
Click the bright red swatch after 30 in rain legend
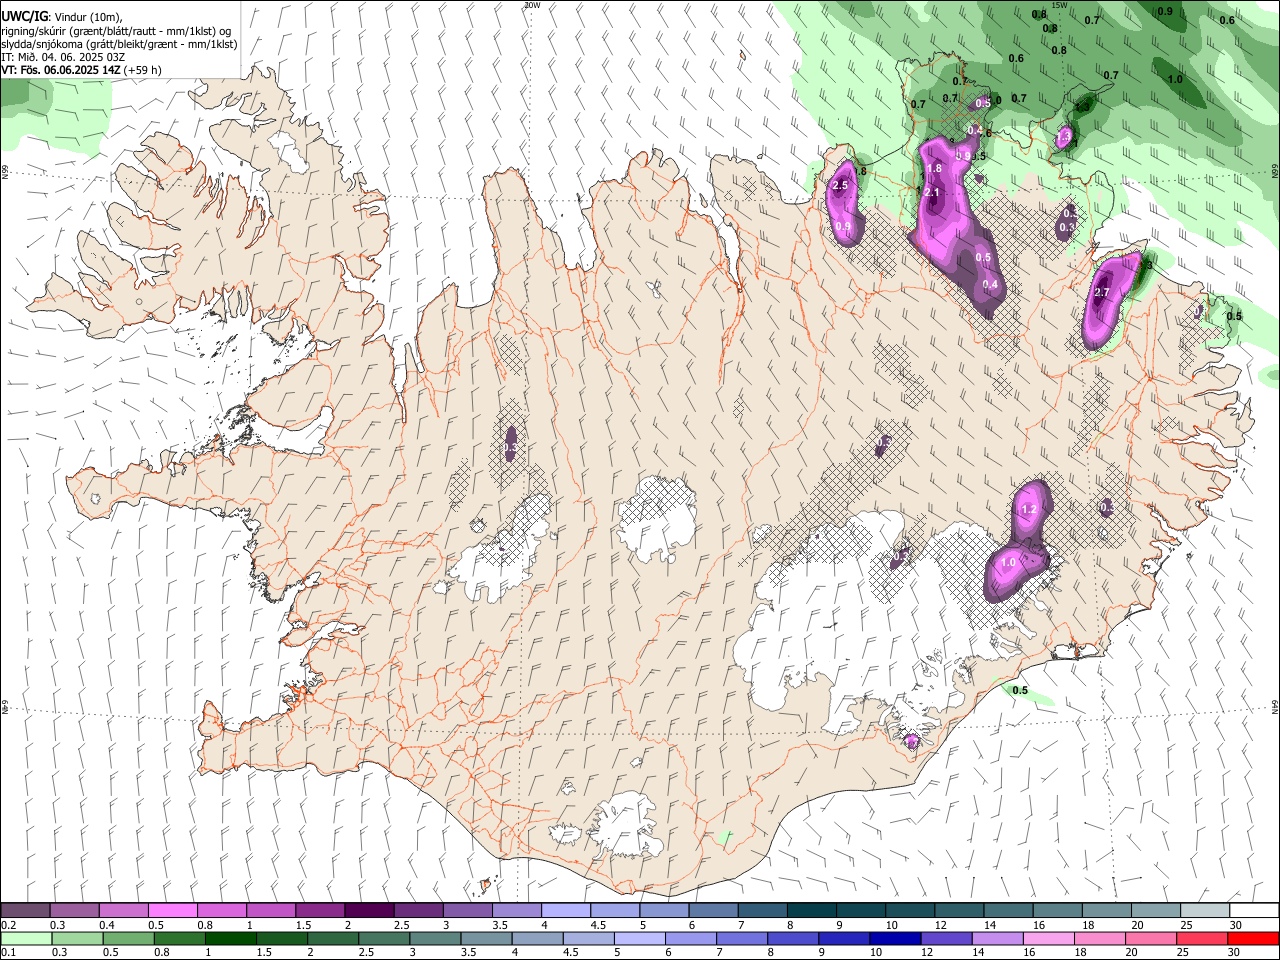click(1252, 938)
